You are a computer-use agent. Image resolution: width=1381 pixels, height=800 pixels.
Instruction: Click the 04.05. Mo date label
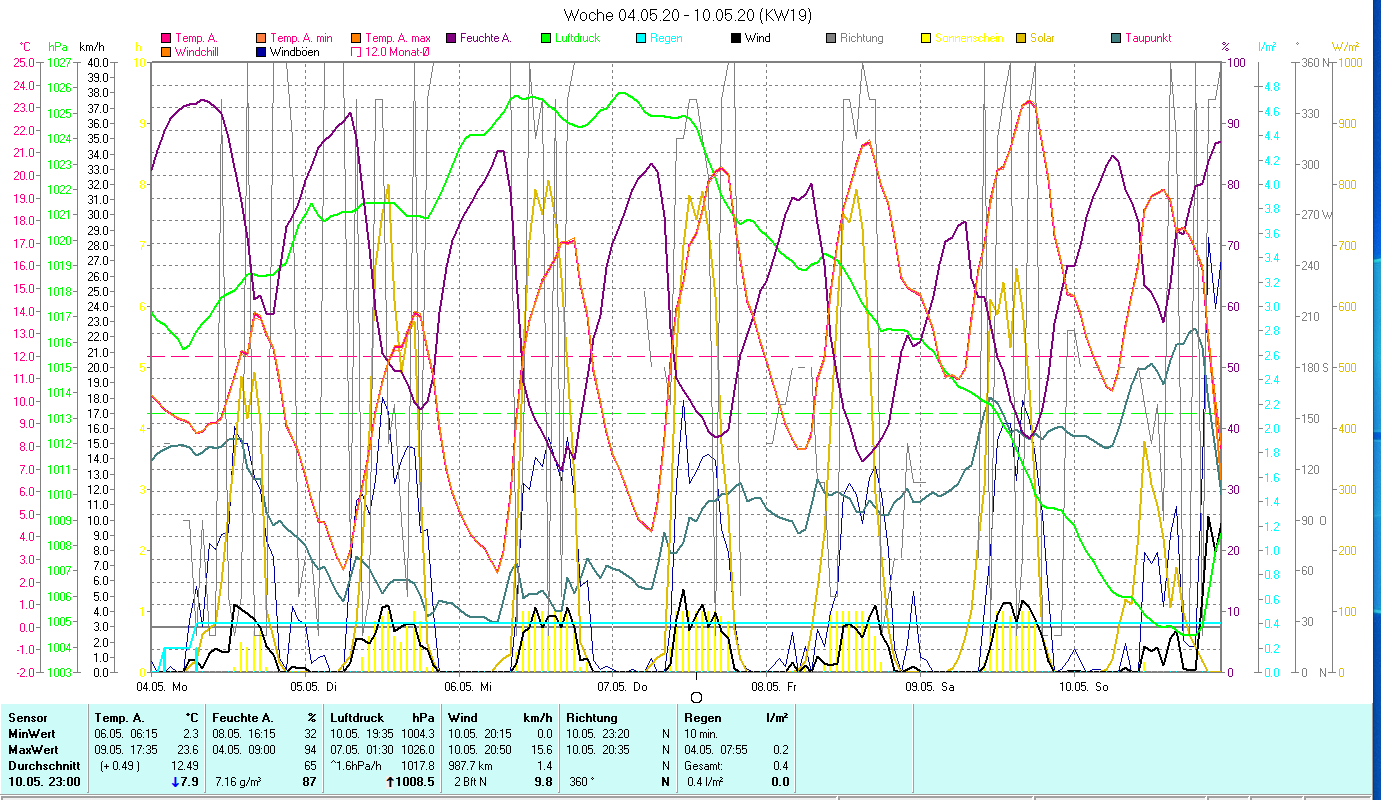[x=161, y=687]
